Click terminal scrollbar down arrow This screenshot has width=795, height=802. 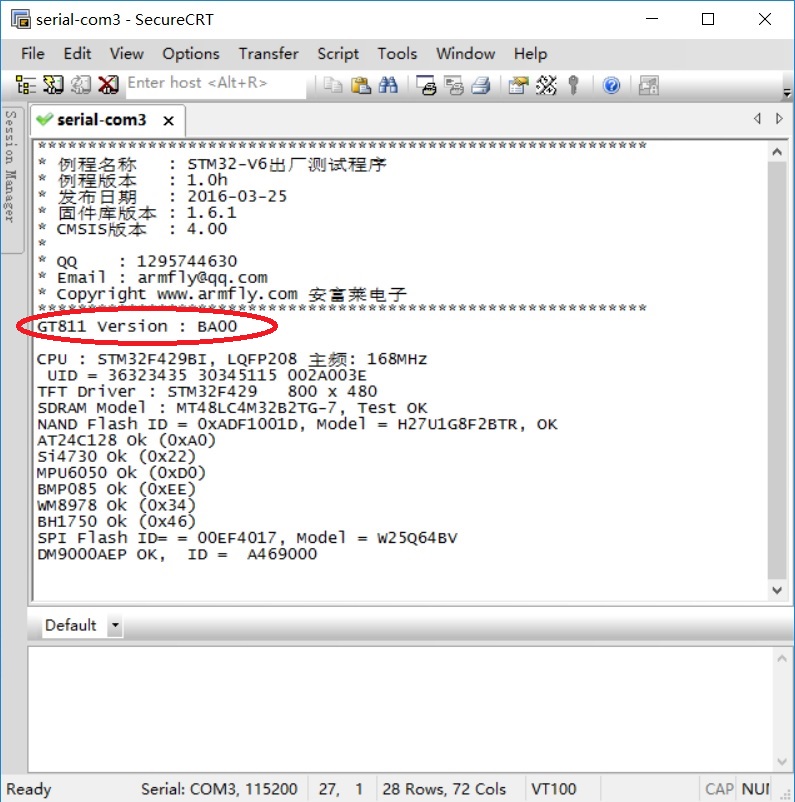pos(777,590)
